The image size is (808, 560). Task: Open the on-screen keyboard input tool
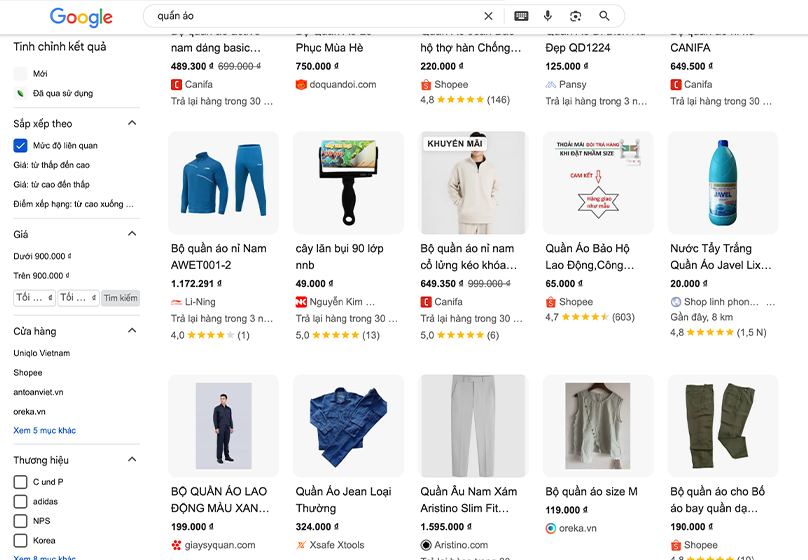click(x=521, y=16)
